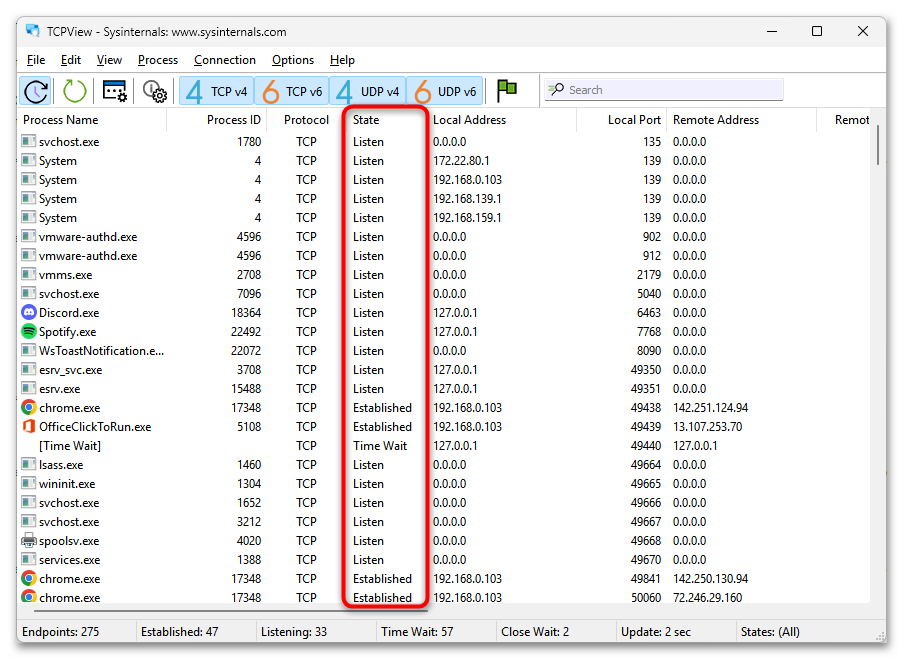The image size is (903, 659).
Task: Click Process ID 22492 cell
Action: click(246, 332)
